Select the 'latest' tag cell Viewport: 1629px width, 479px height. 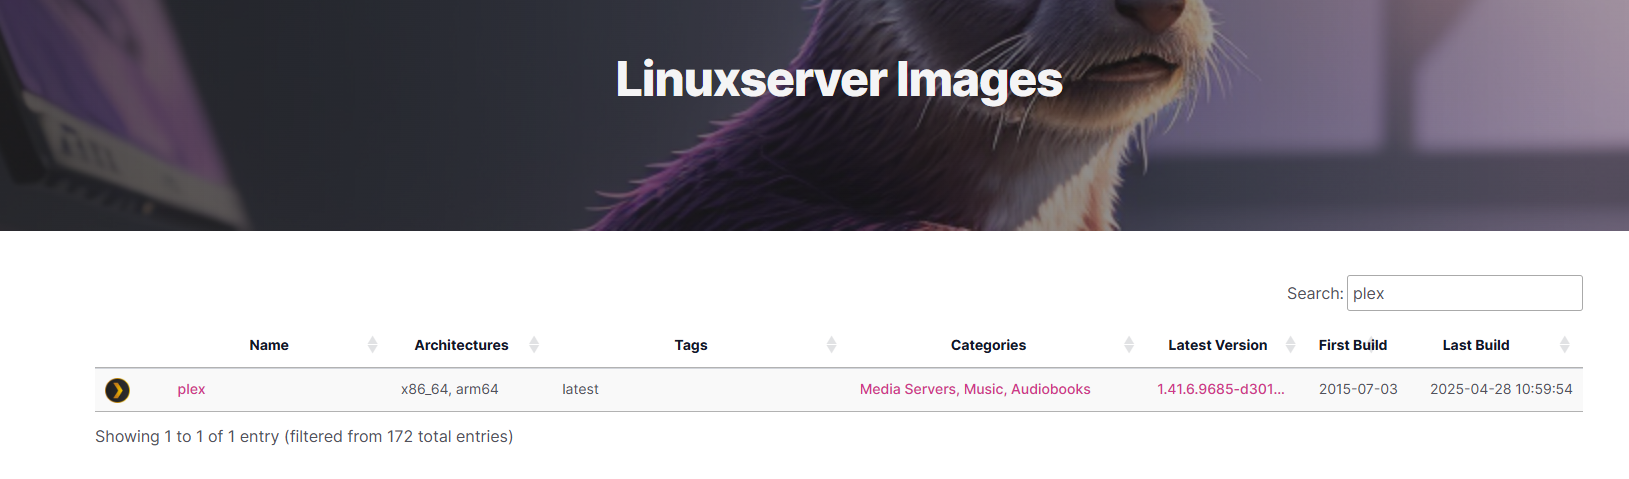580,390
